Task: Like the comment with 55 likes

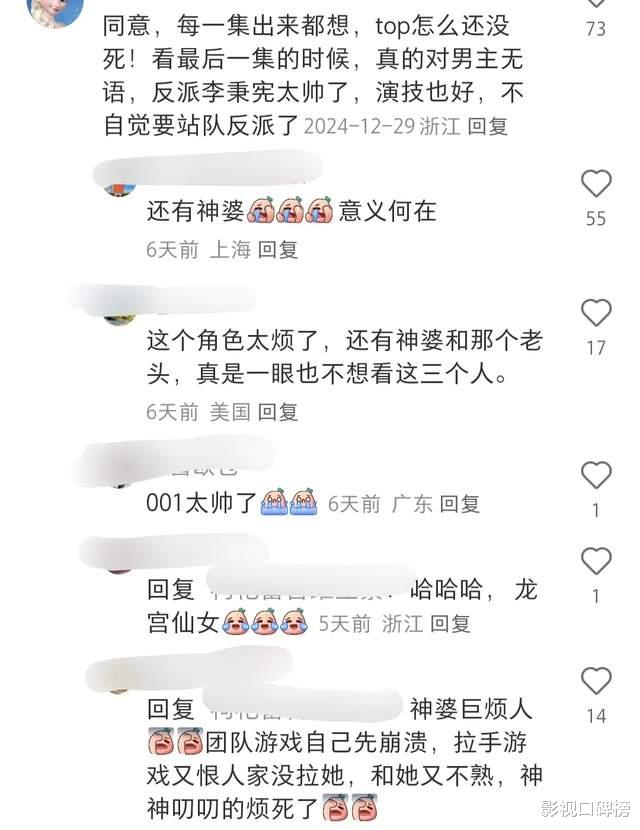Action: click(596, 184)
